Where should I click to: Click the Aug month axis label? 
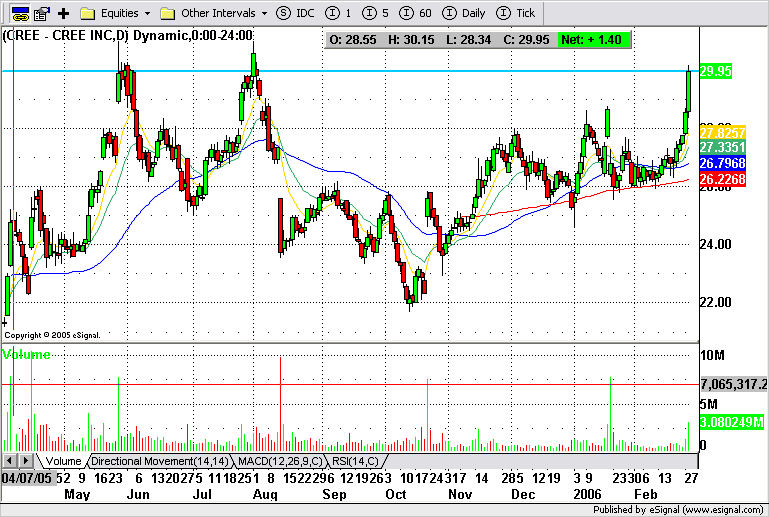[x=265, y=494]
